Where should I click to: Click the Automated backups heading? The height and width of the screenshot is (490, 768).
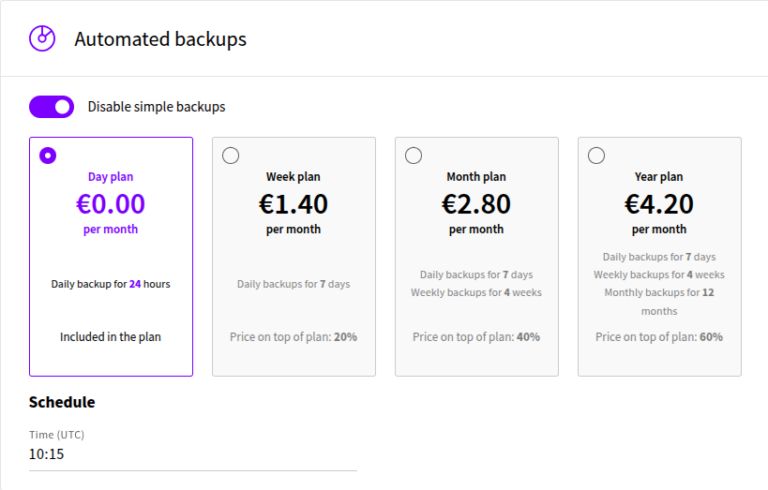point(160,39)
